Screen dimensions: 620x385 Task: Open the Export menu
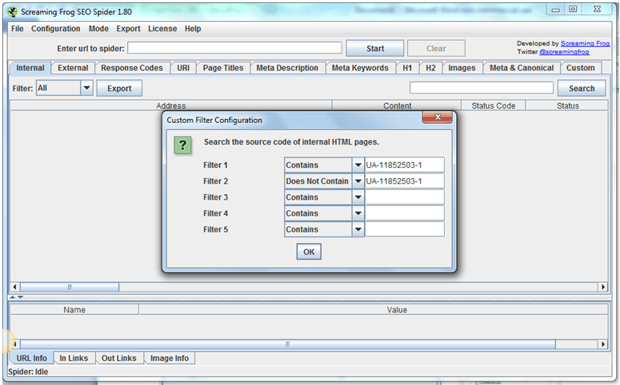pos(128,29)
